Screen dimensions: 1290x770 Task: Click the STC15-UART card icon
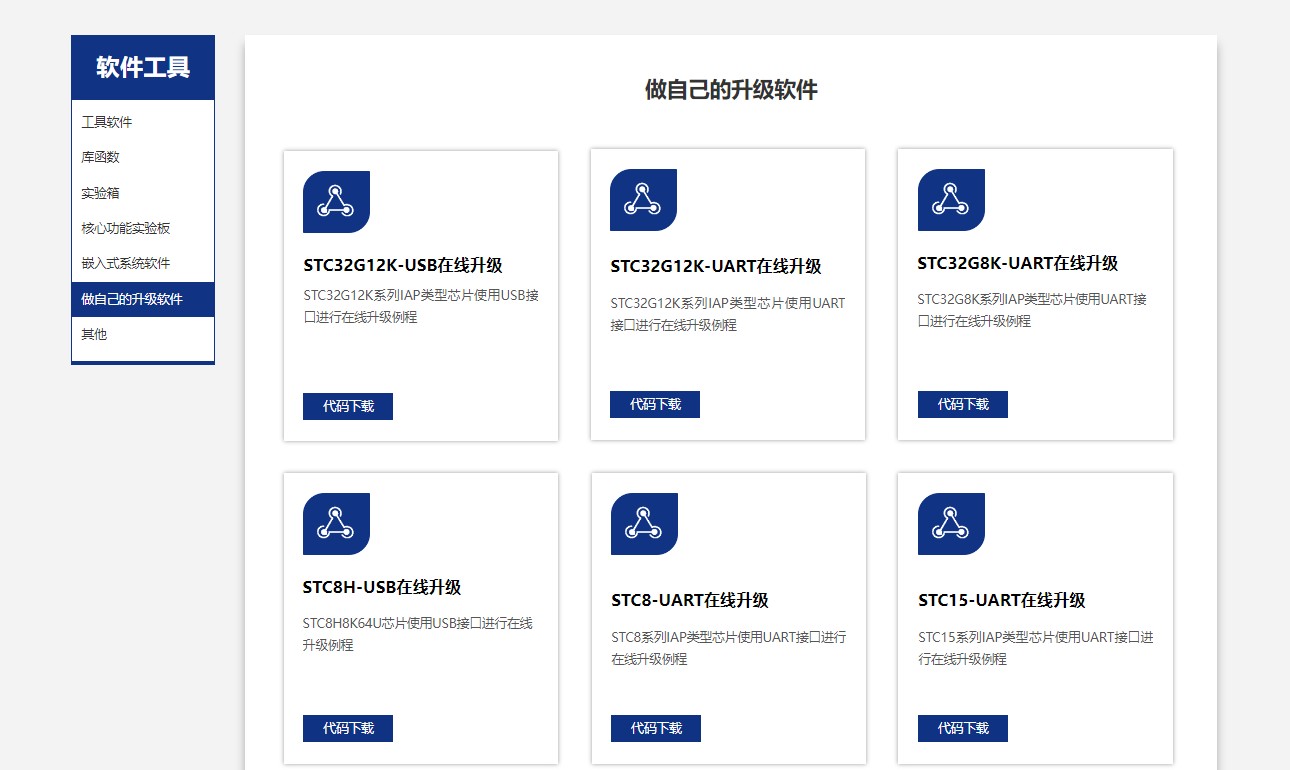click(x=951, y=524)
